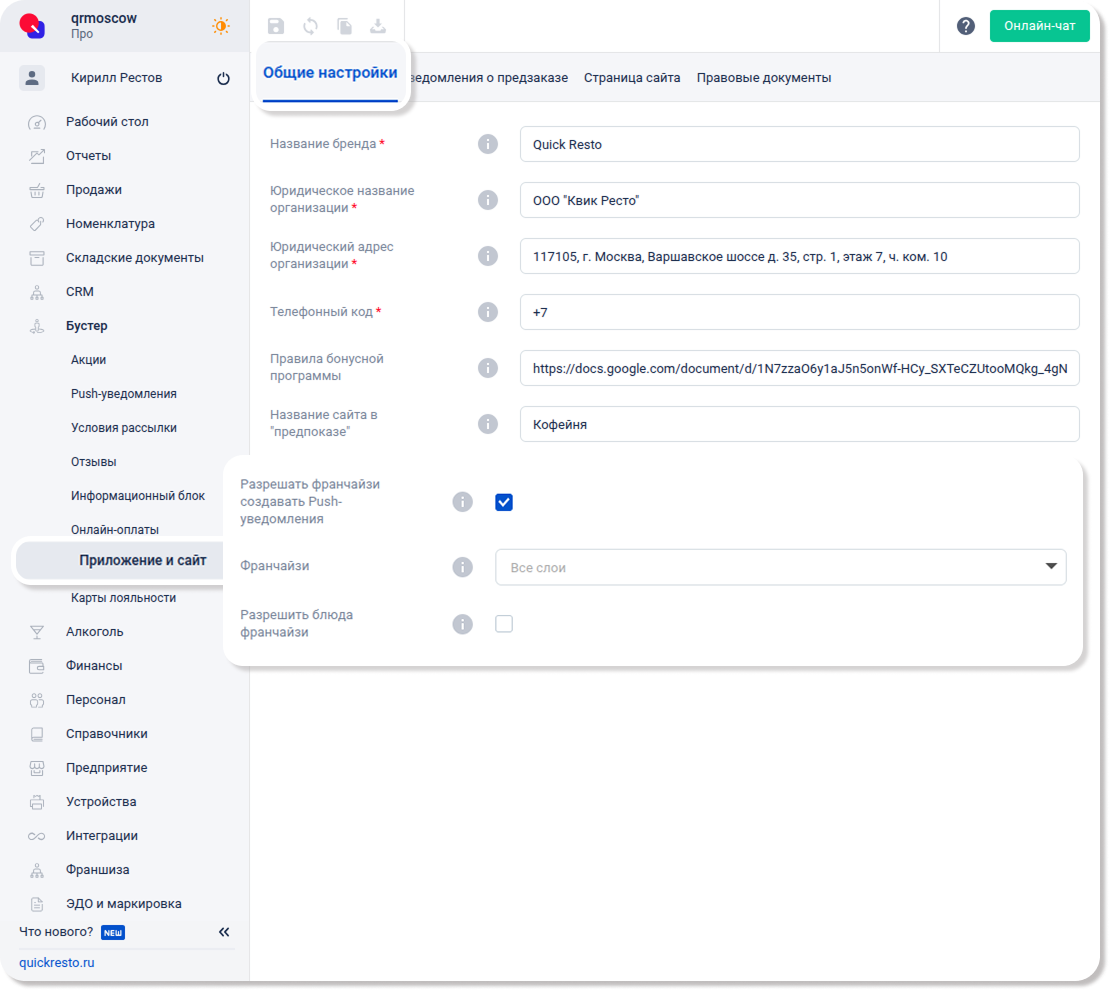This screenshot has width=1109, height=990.
Task: Click the Название бренда input field
Action: pos(799,144)
